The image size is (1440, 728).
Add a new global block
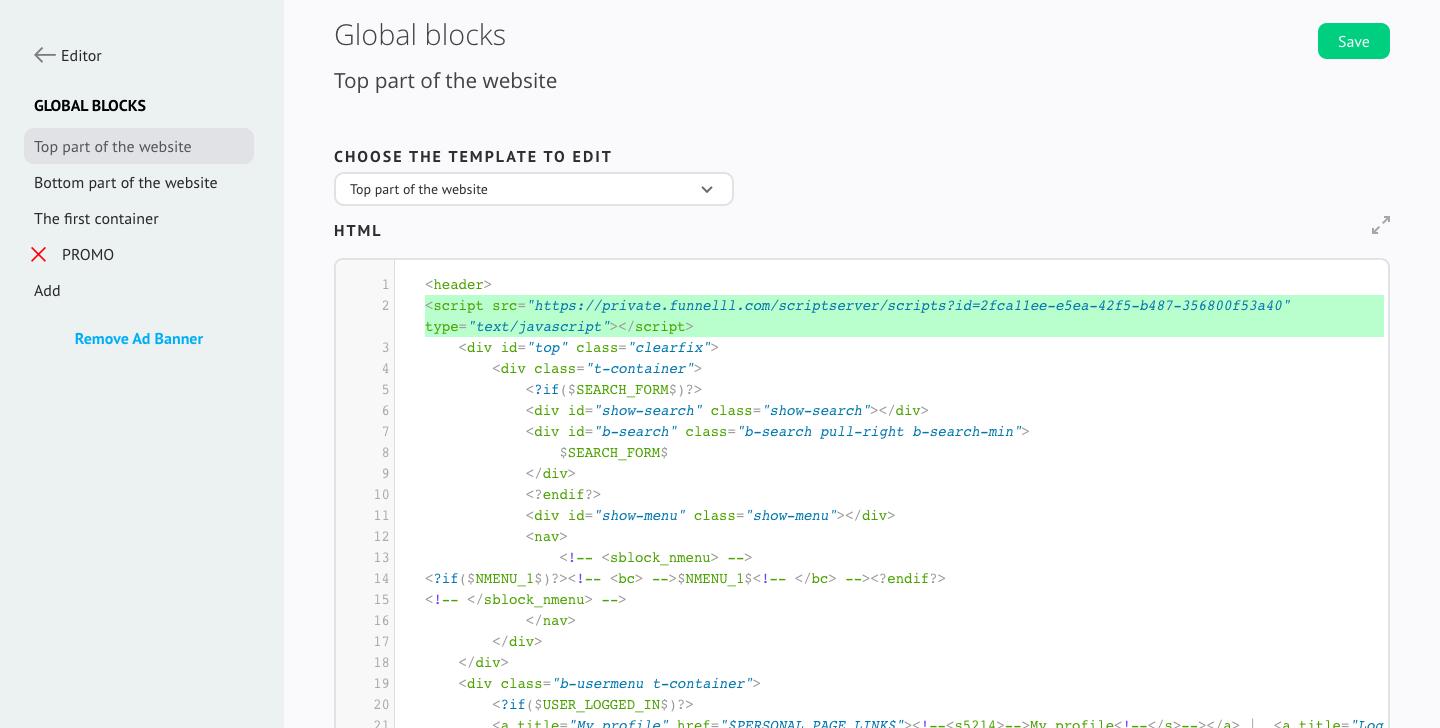(47, 291)
